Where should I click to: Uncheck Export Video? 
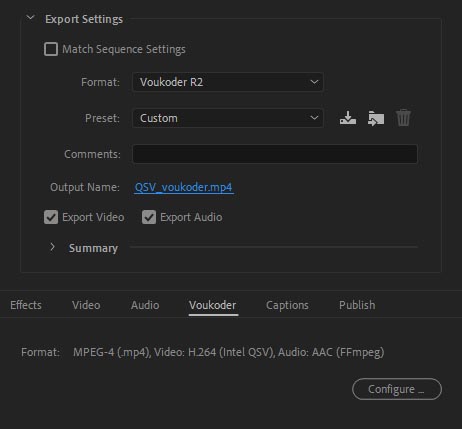(51, 217)
